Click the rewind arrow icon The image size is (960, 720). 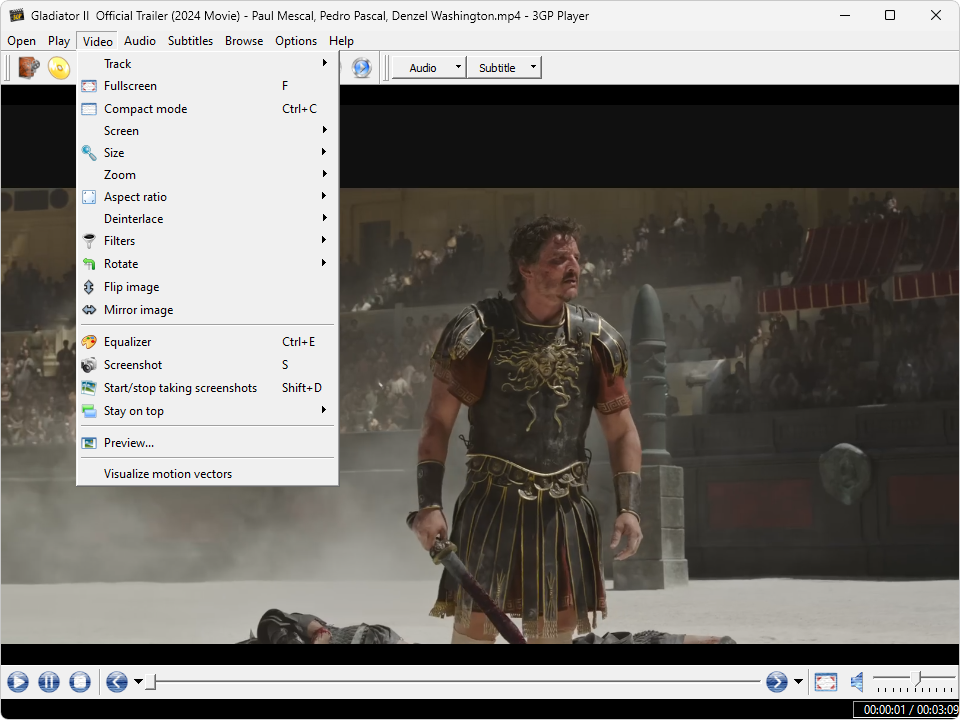click(116, 682)
